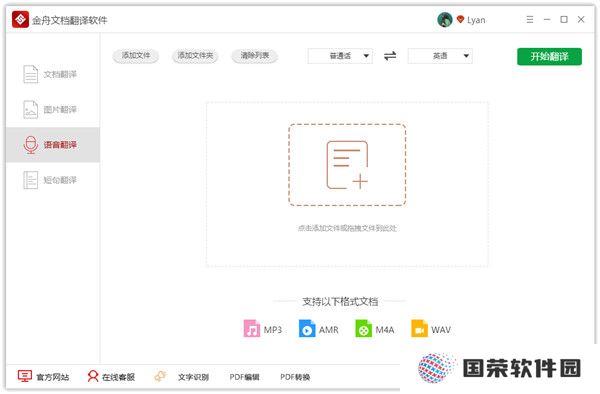Click the document icon beside 文档翻译
Image resolution: width=600 pixels, height=394 pixels.
[x=31, y=74]
